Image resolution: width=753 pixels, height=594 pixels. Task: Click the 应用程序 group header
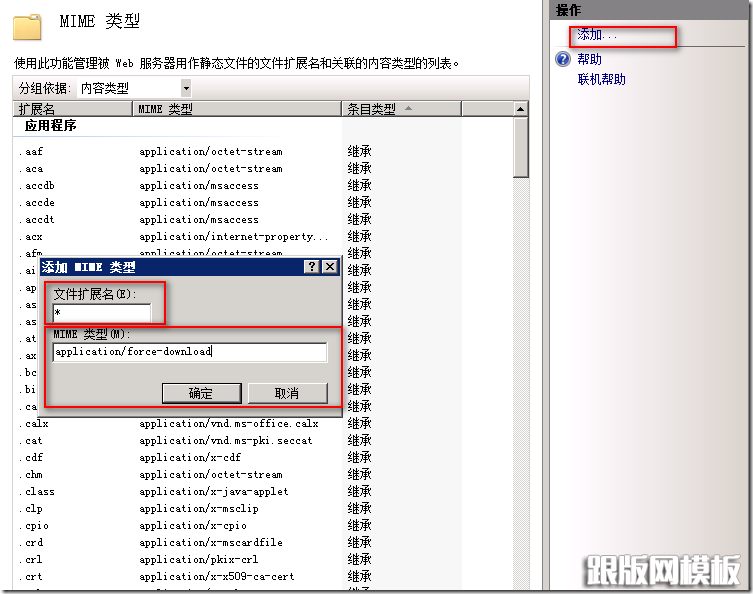tap(50, 126)
